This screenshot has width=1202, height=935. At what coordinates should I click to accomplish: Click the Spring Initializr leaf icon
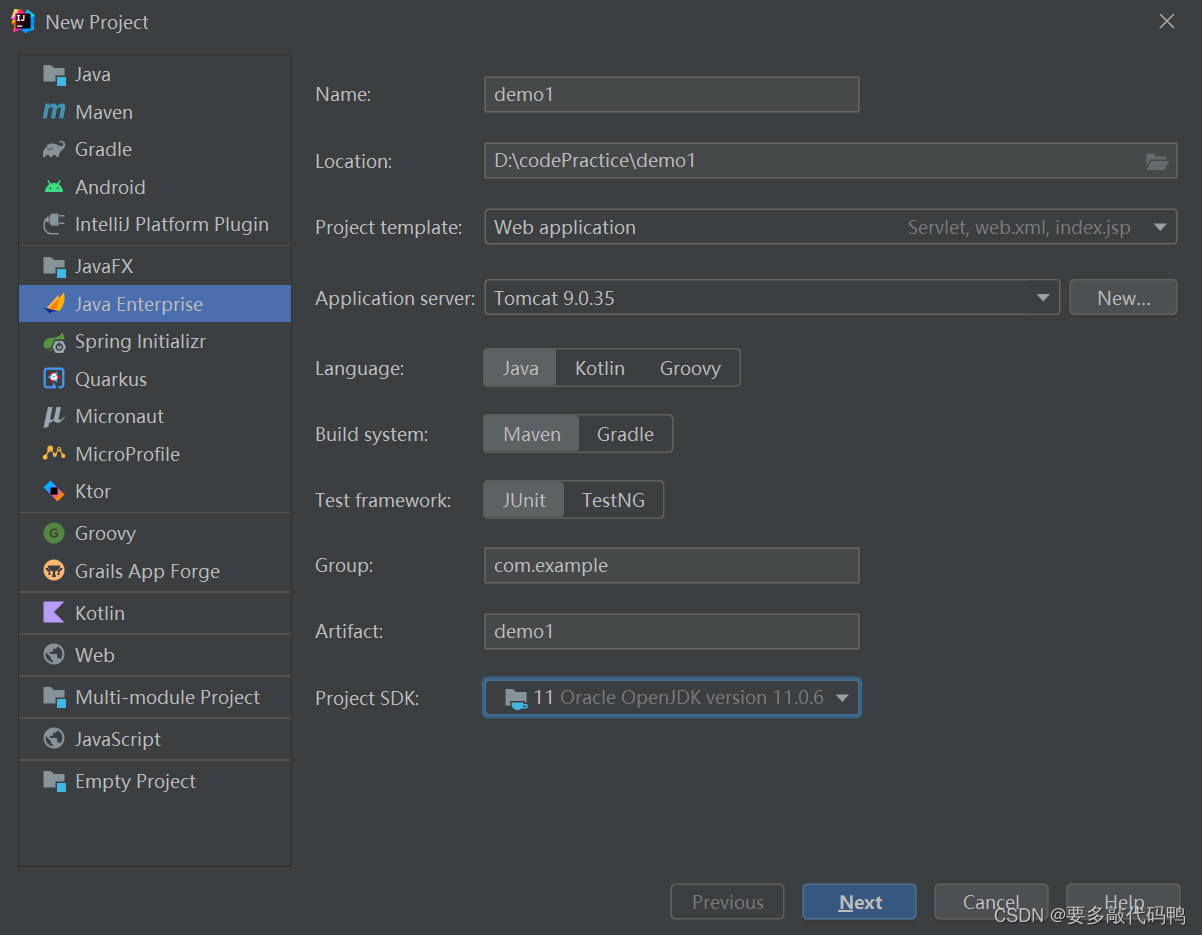pyautogui.click(x=54, y=342)
